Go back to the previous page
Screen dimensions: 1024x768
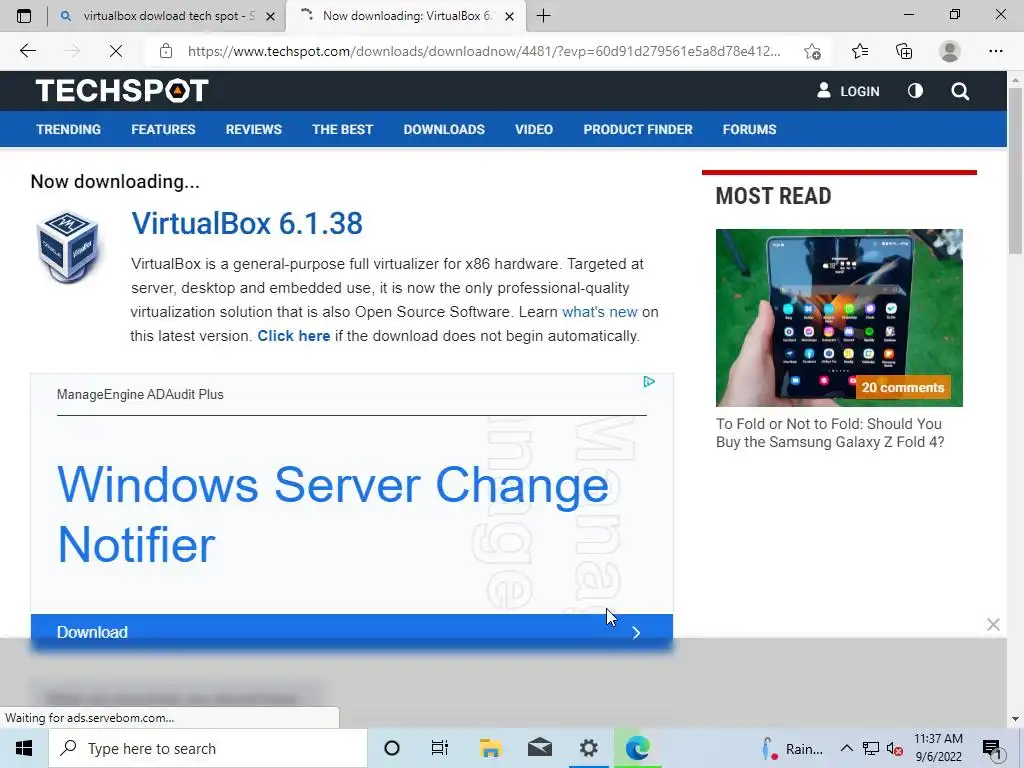click(27, 51)
